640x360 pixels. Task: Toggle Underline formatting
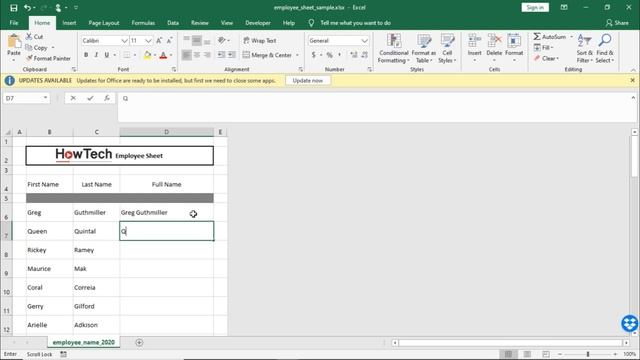107,55
